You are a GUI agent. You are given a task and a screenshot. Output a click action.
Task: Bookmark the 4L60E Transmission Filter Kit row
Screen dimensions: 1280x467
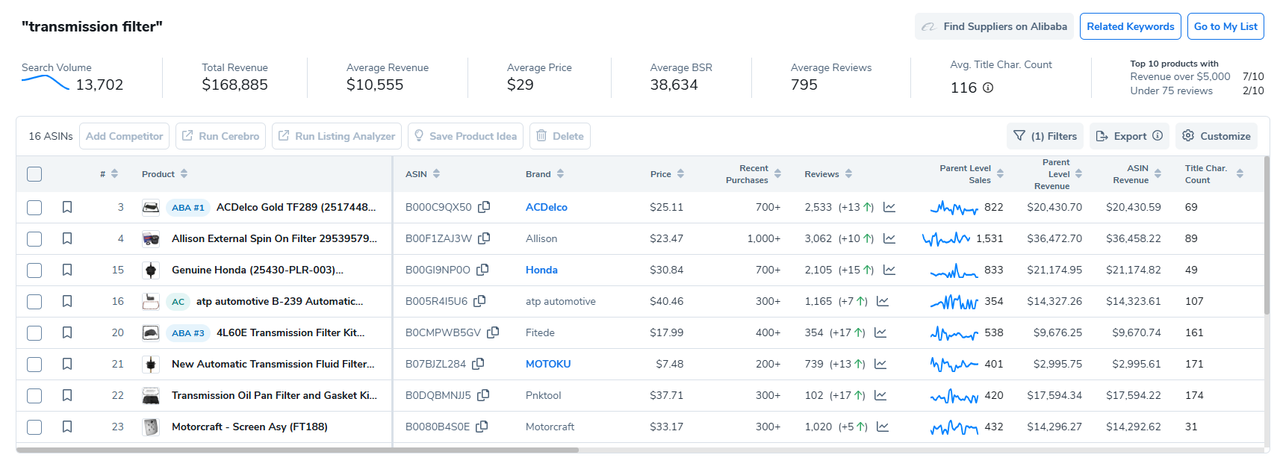tap(67, 332)
